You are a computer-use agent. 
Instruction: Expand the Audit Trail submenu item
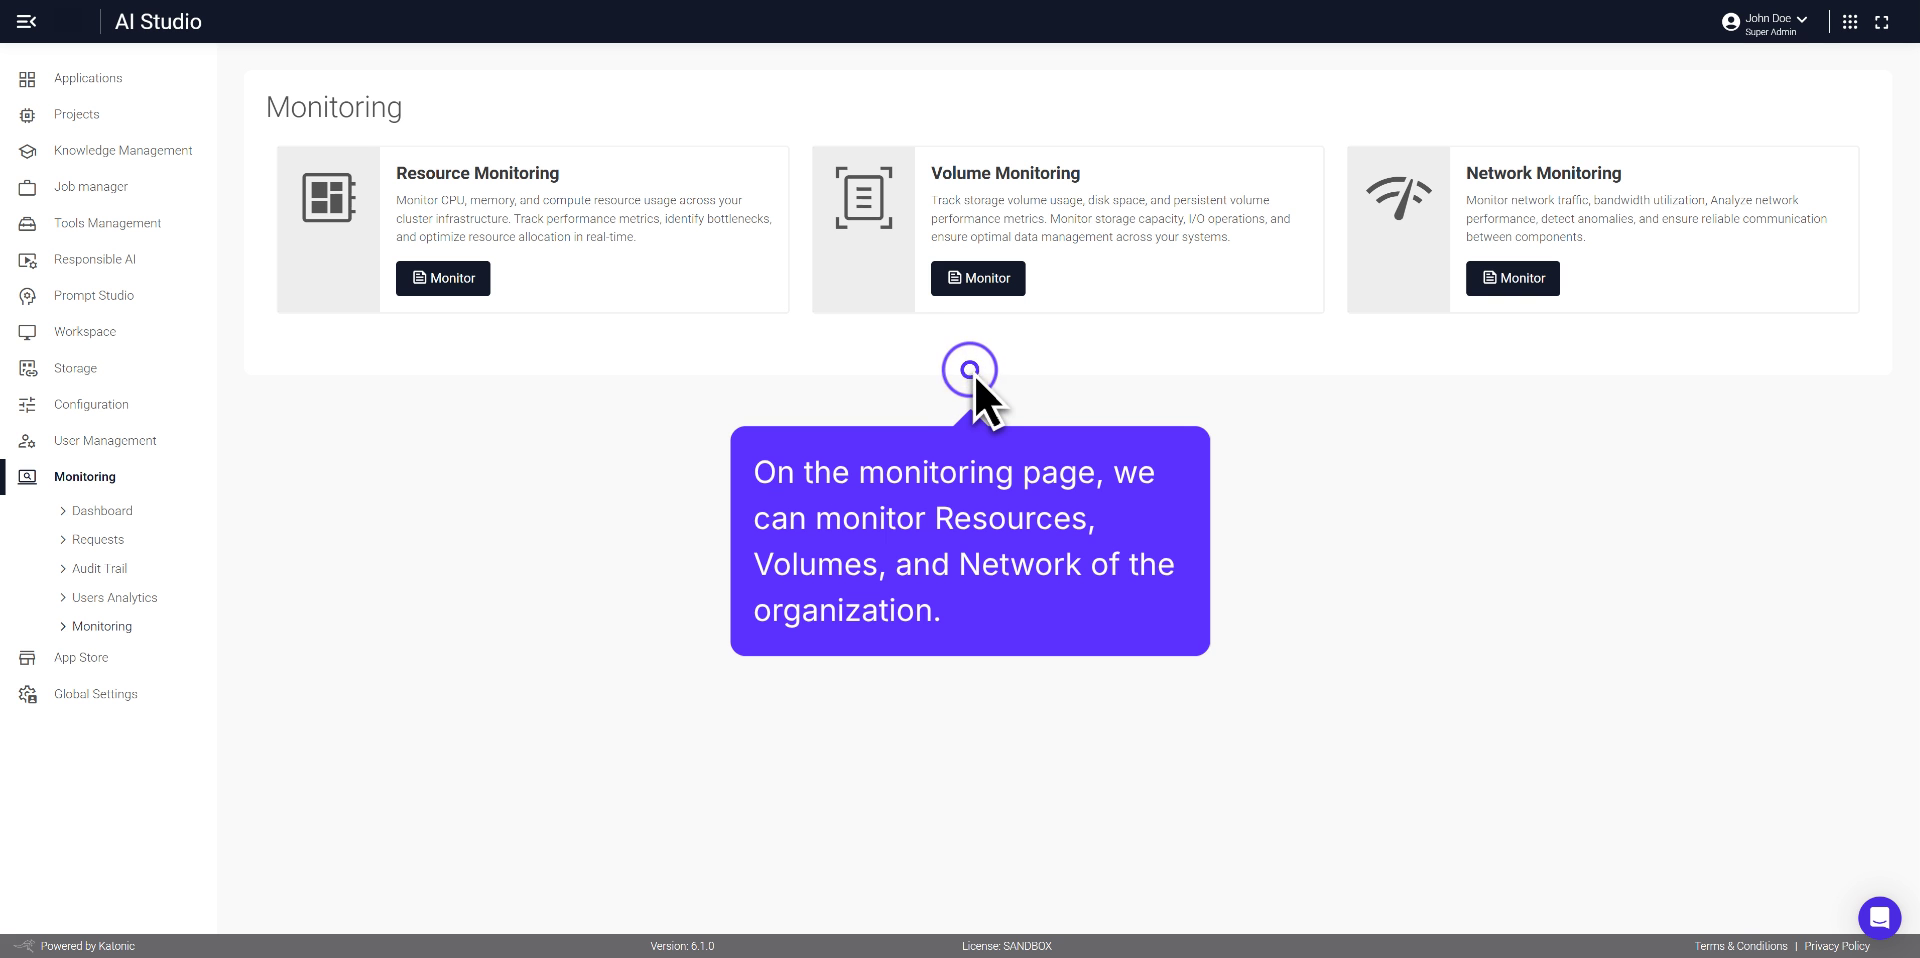coord(99,568)
